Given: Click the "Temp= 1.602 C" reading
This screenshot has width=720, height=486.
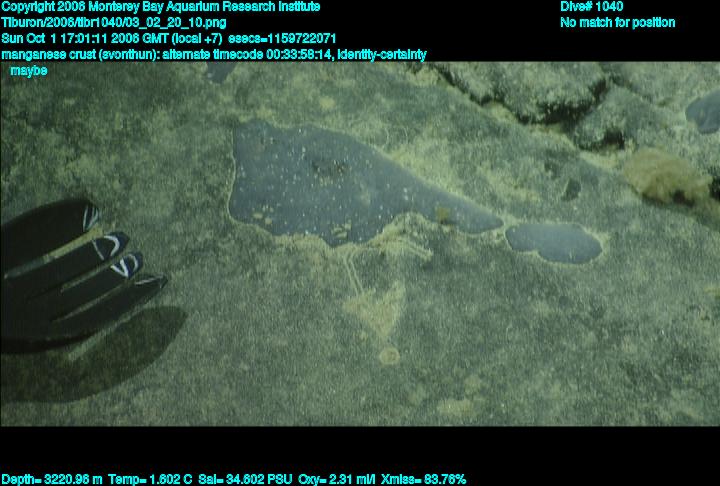Looking at the screenshot, I should [150, 480].
